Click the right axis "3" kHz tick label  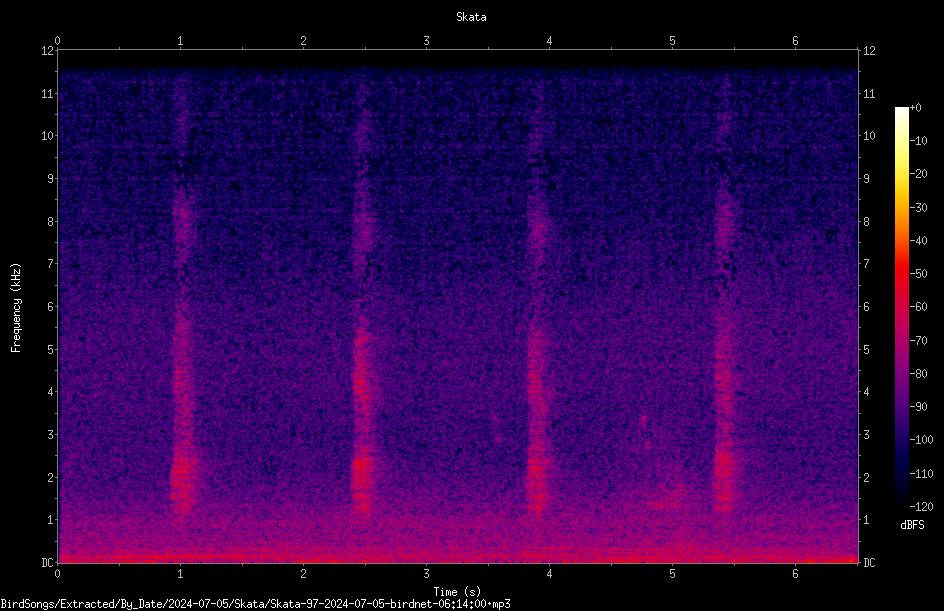(x=866, y=435)
